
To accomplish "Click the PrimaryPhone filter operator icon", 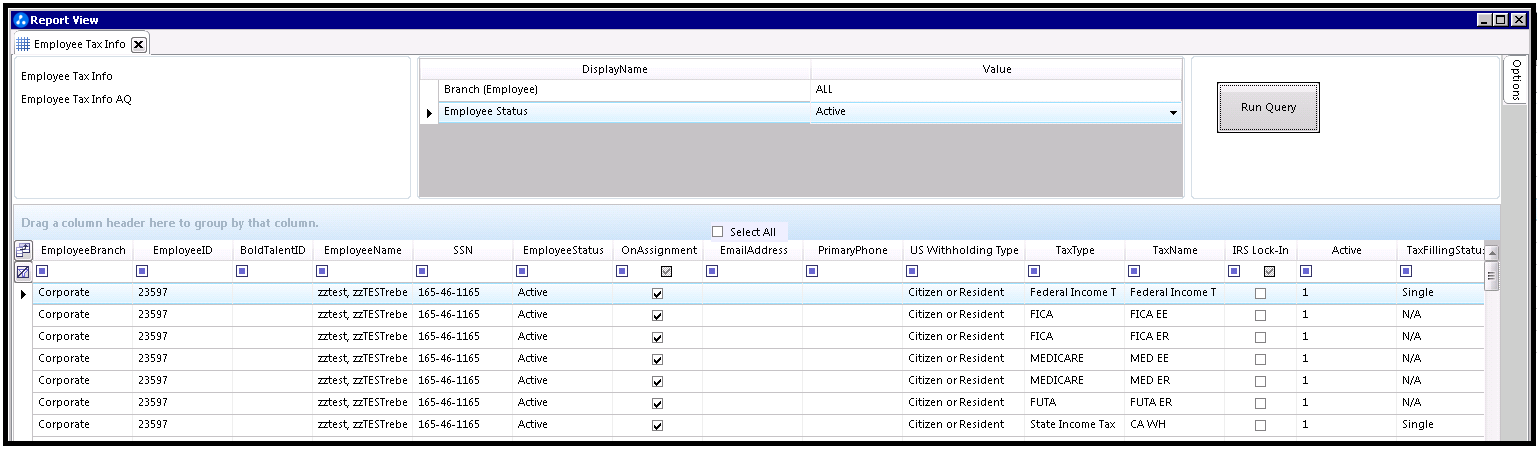I will (x=812, y=271).
